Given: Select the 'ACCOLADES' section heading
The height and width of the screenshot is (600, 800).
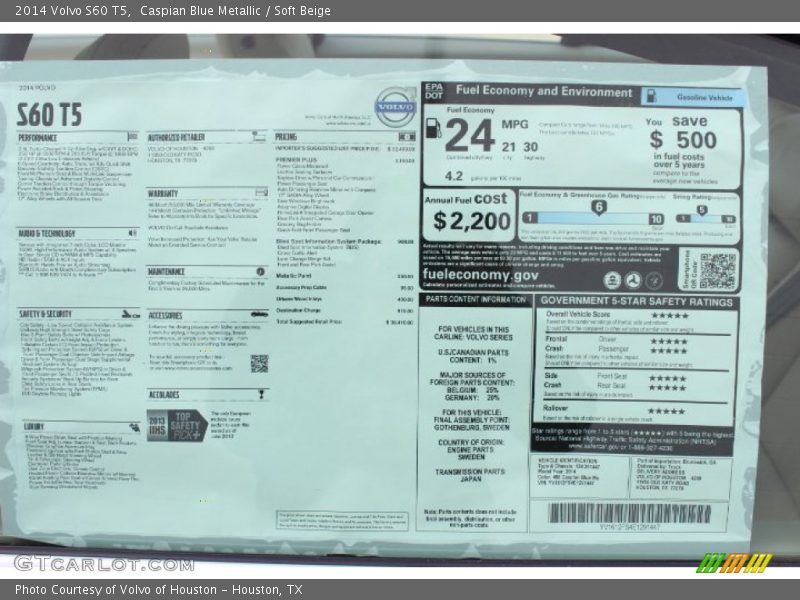Looking at the screenshot, I should (x=164, y=395).
